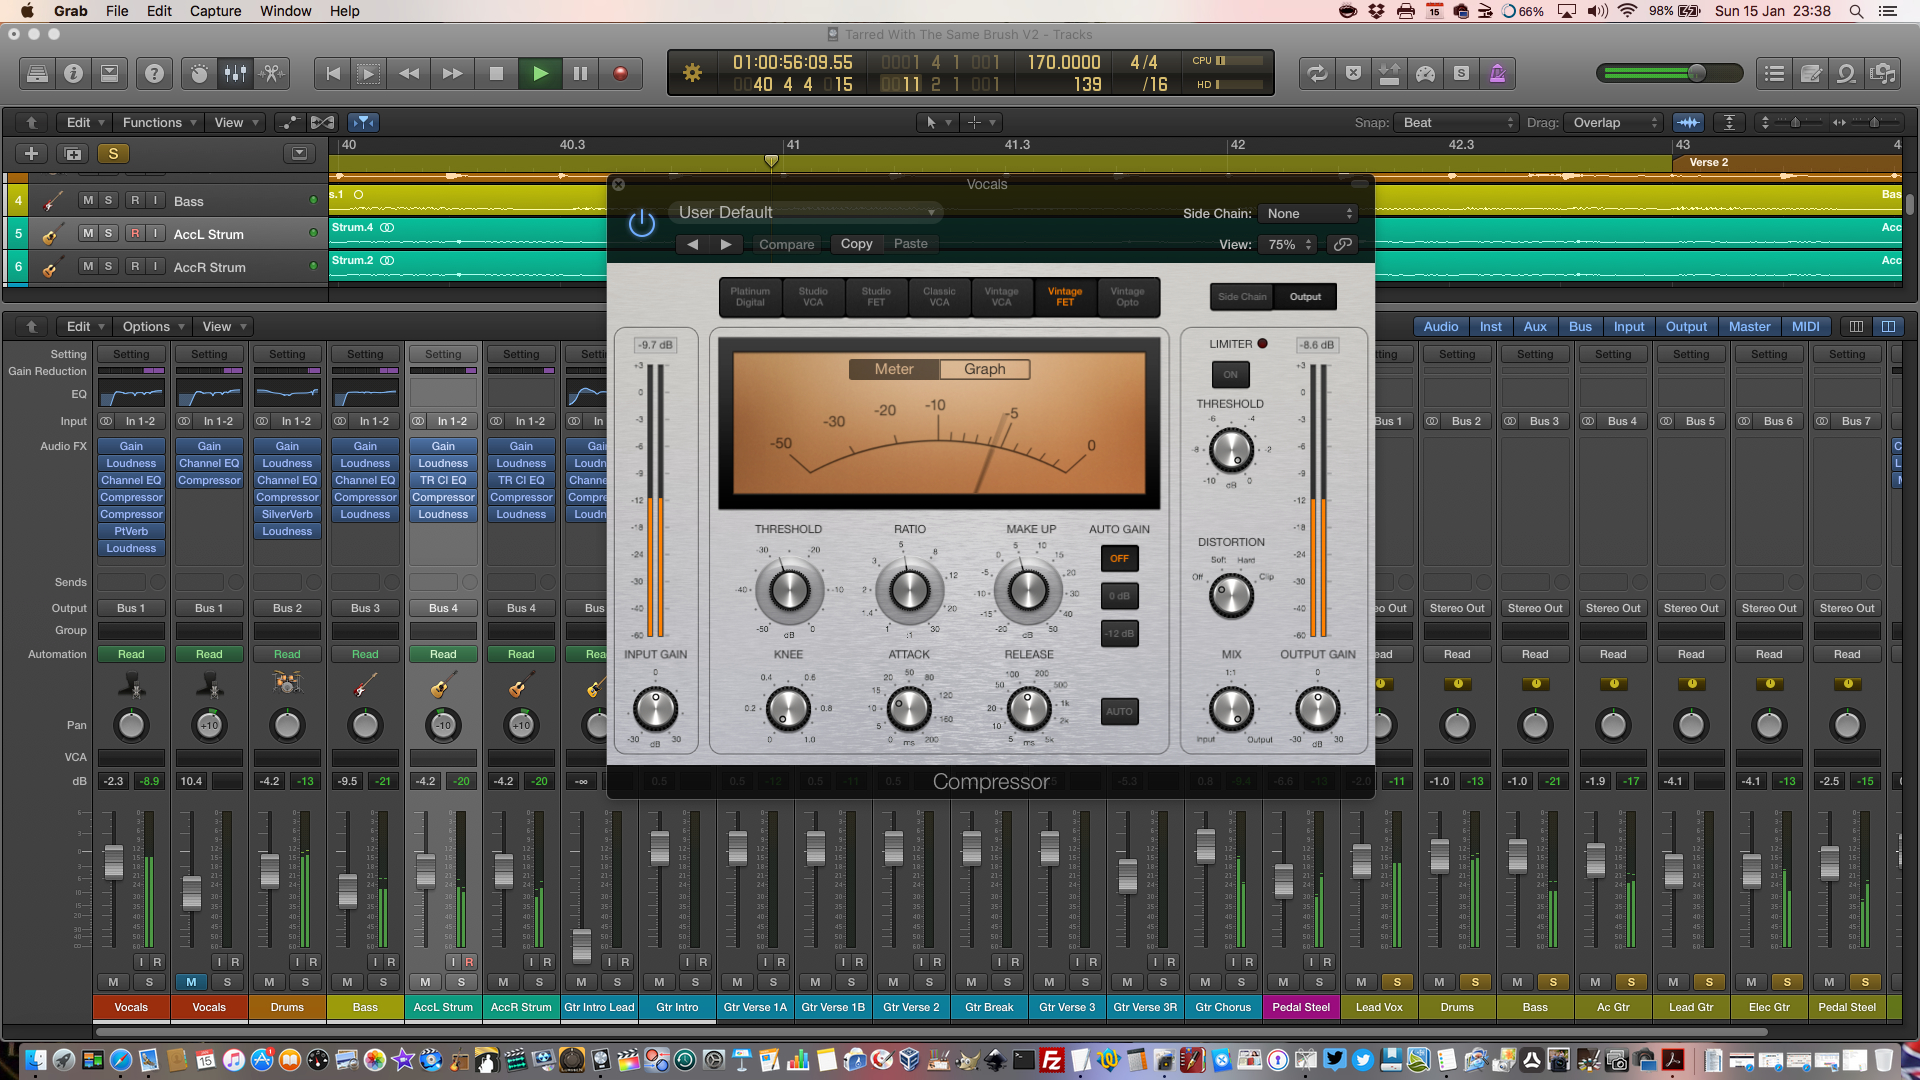Click the Tuner icon in the control bar
Image resolution: width=1920 pixels, height=1080 pixels.
click(x=1425, y=72)
